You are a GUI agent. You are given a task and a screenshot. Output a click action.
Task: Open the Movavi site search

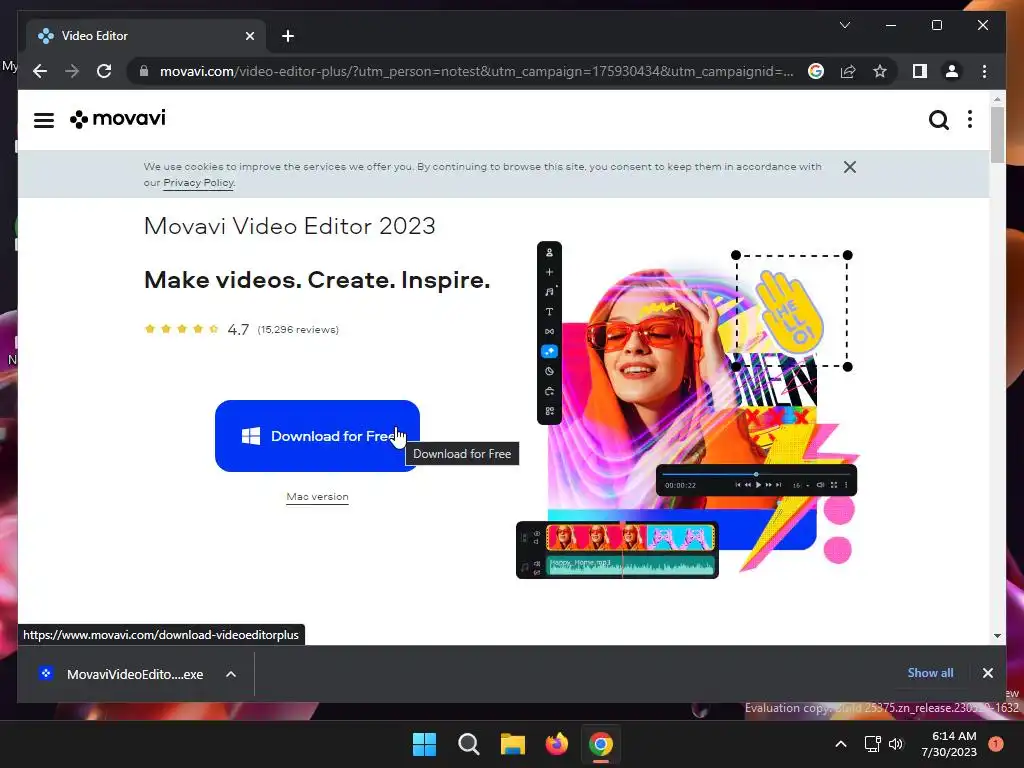click(x=938, y=120)
